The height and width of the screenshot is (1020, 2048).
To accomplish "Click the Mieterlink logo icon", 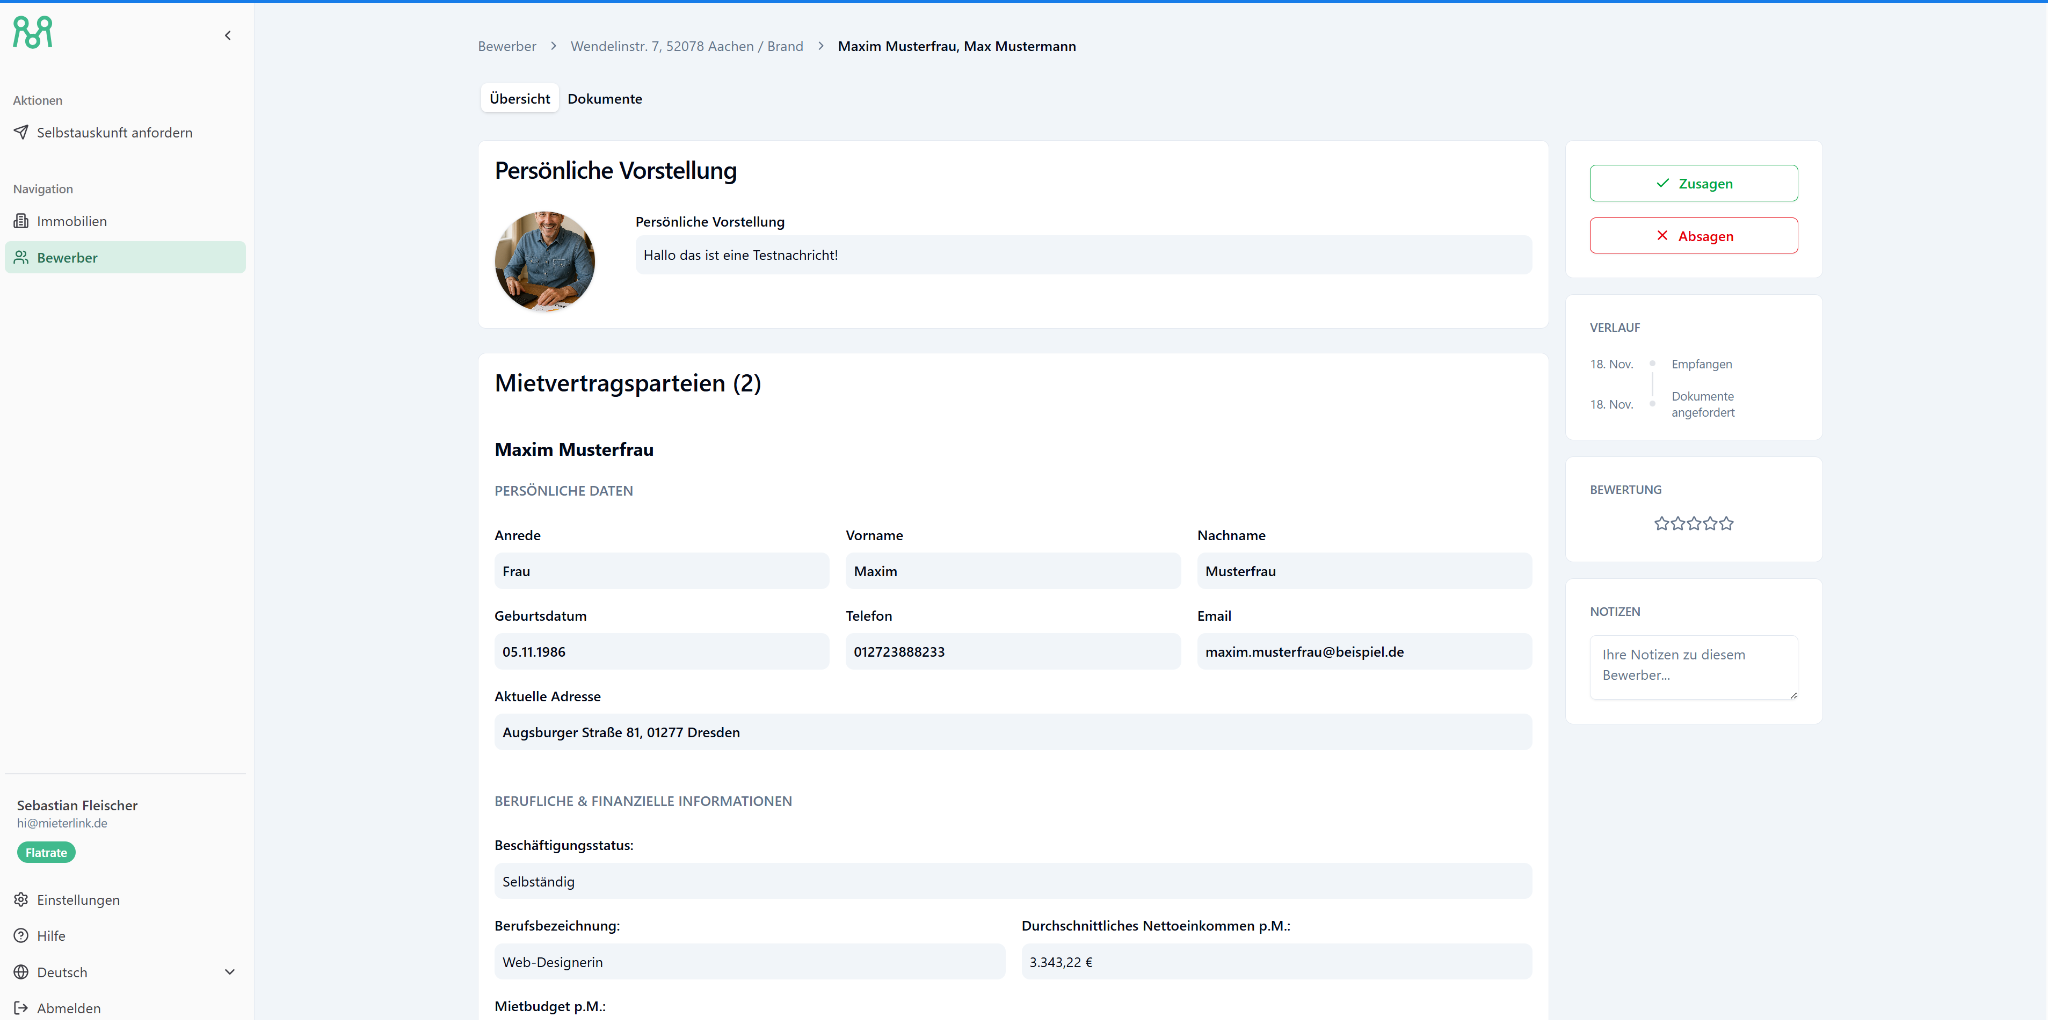I will click(33, 33).
